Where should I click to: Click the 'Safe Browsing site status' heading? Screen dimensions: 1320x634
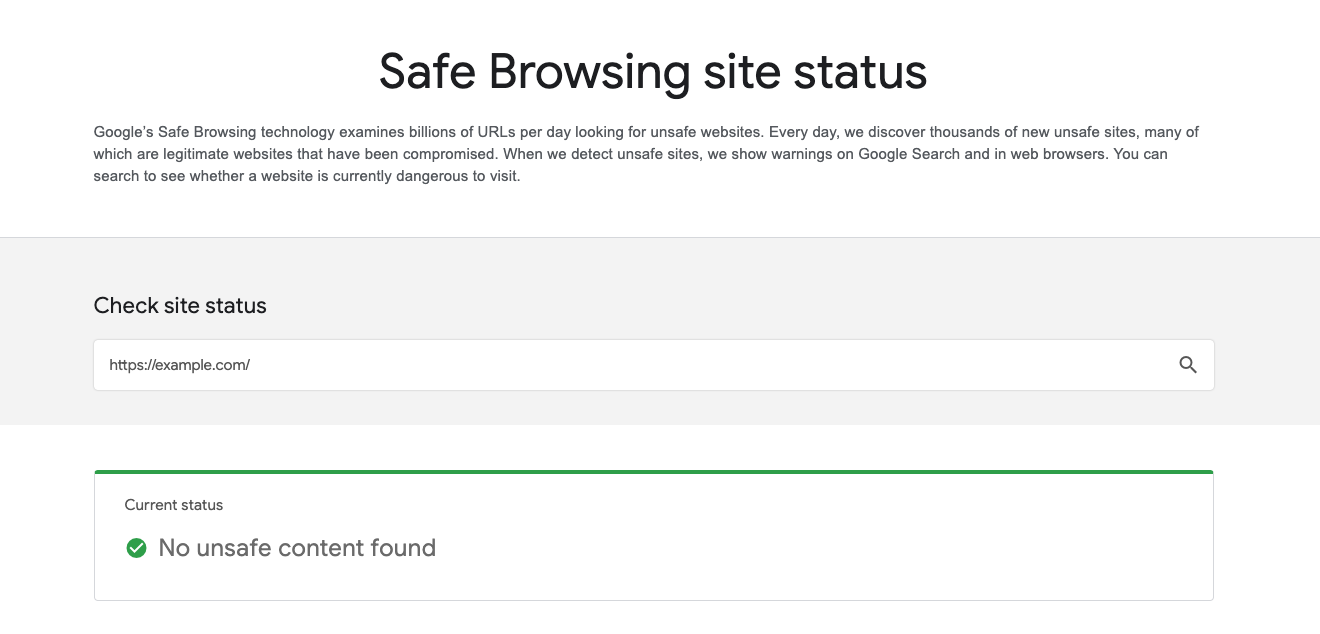coord(652,70)
